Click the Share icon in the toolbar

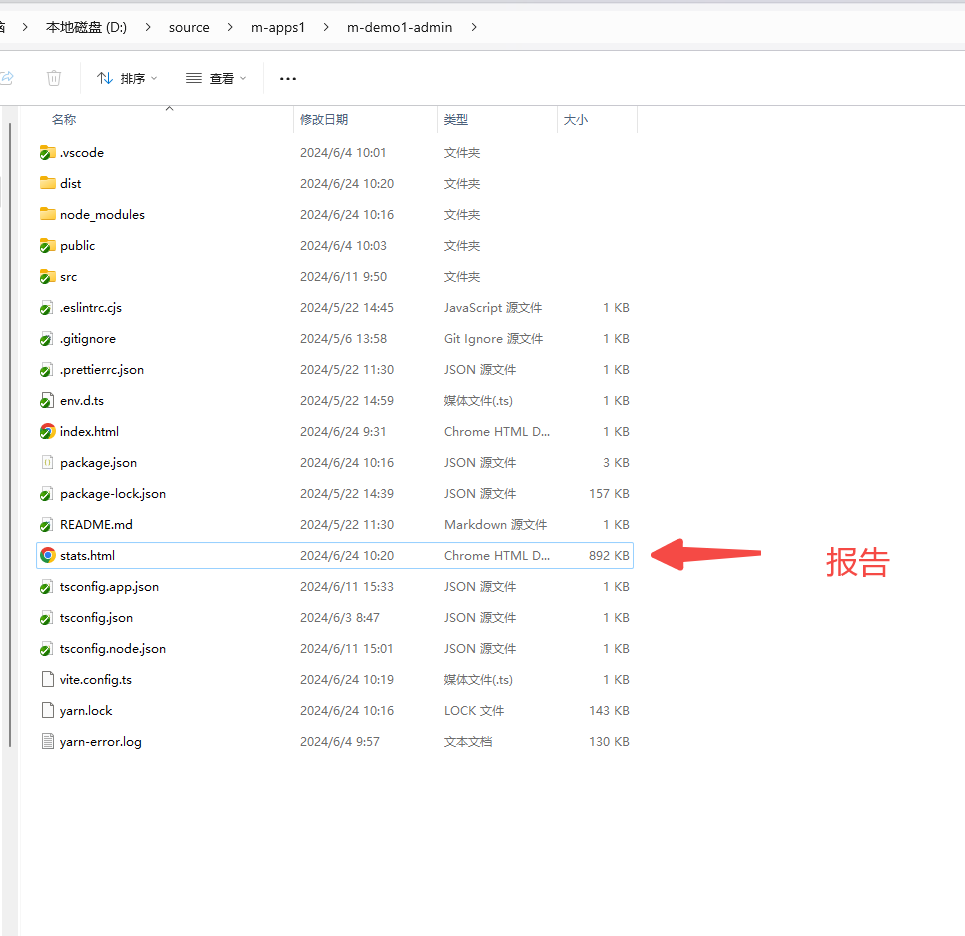click(8, 77)
